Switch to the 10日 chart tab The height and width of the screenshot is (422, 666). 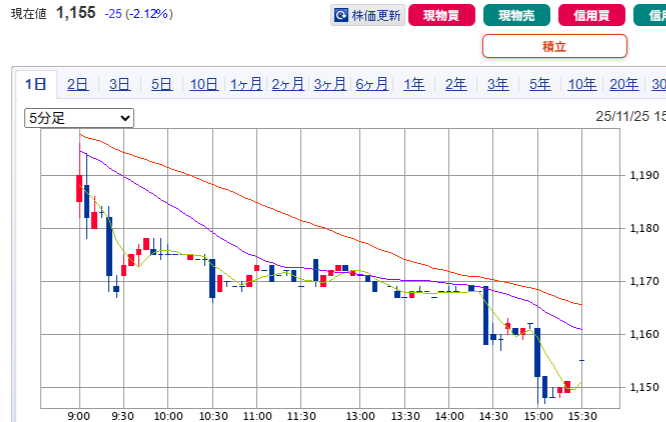coord(204,84)
